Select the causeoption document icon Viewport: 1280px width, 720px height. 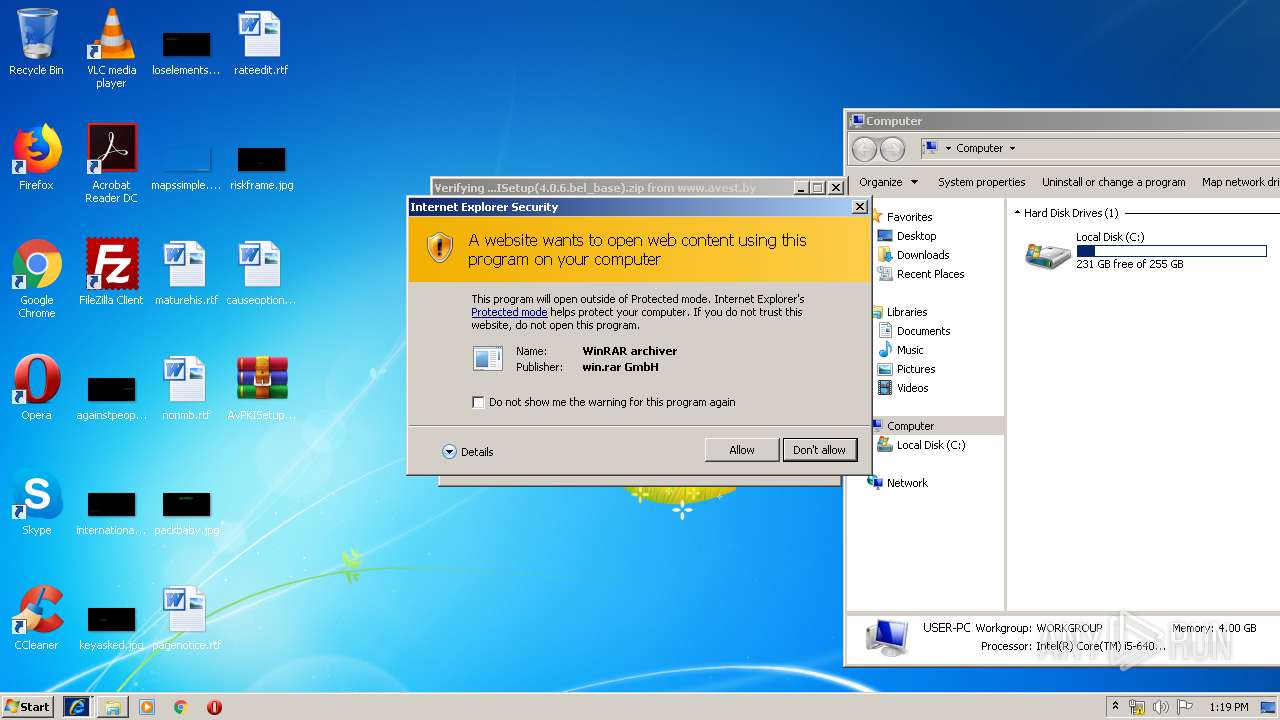click(261, 272)
